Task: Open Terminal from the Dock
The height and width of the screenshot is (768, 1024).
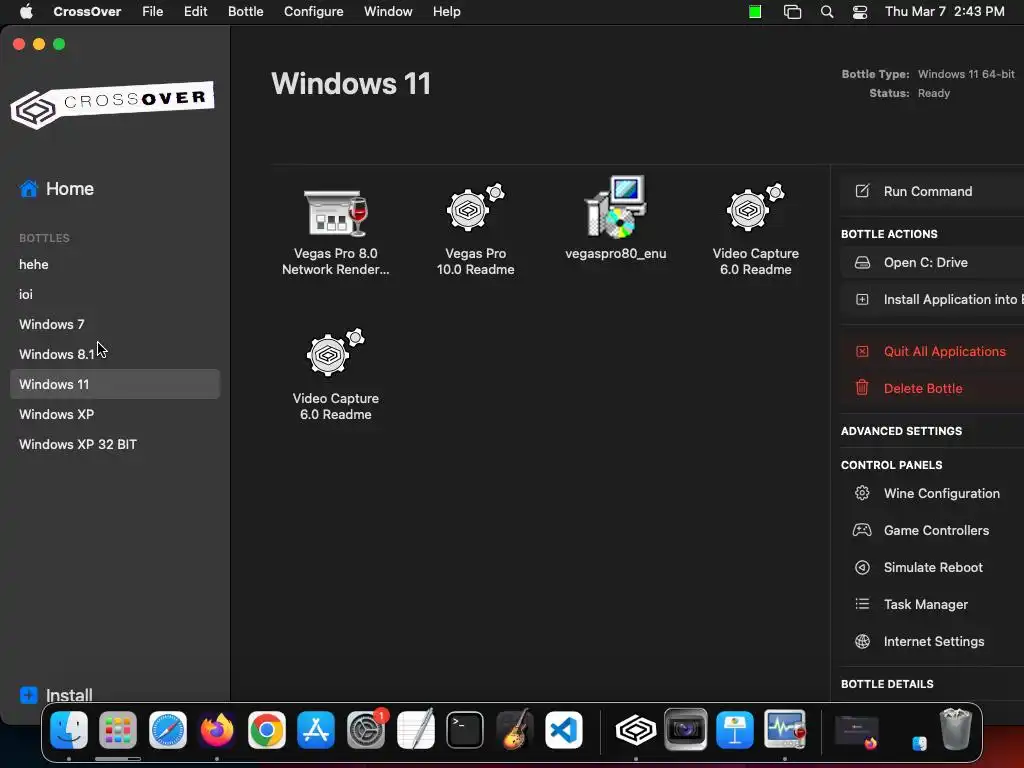Action: point(465,730)
